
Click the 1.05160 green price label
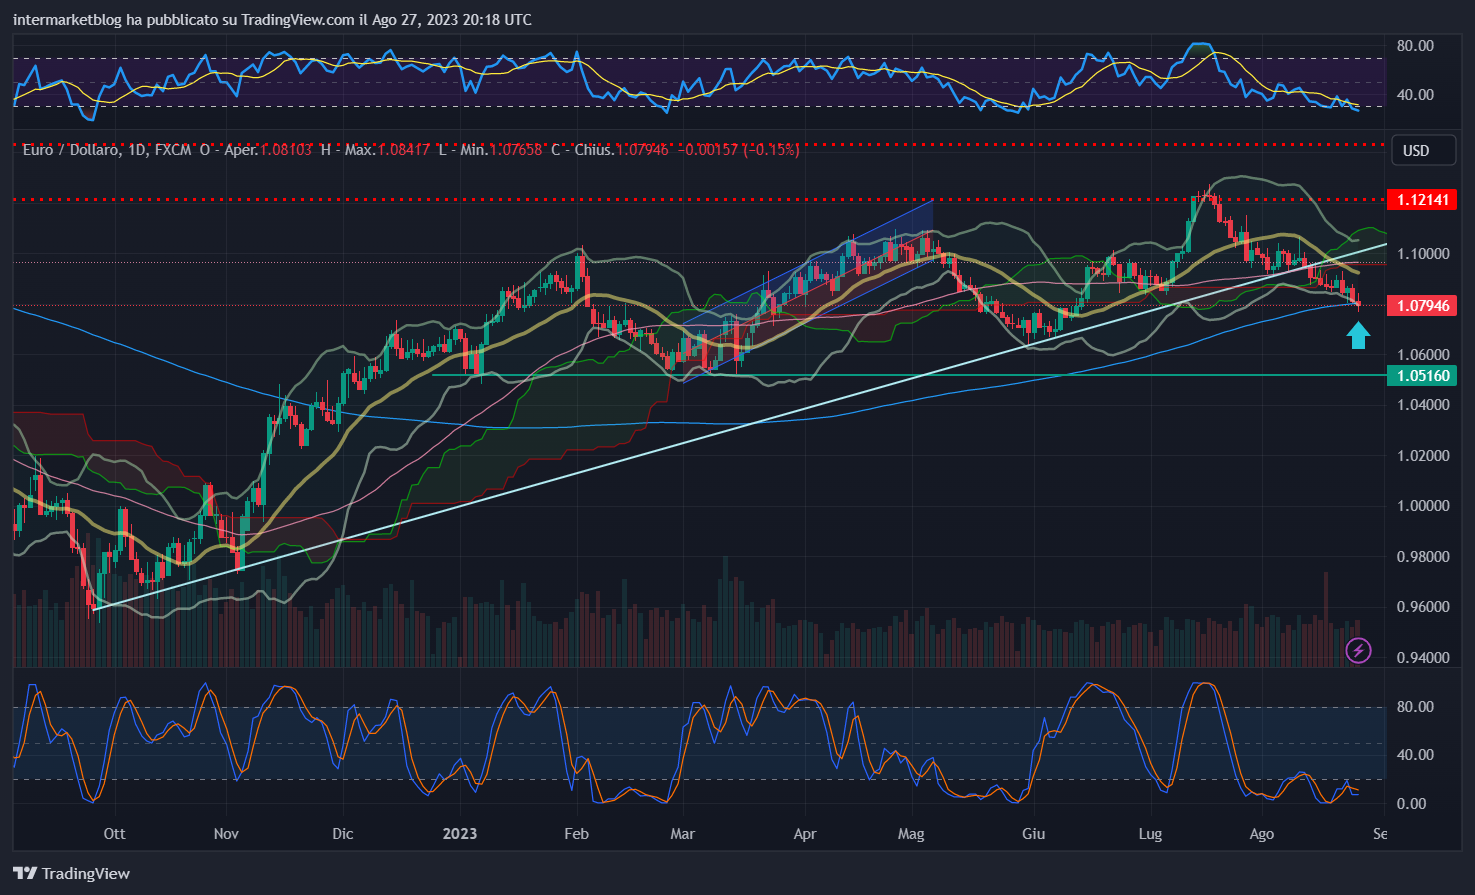[1423, 375]
